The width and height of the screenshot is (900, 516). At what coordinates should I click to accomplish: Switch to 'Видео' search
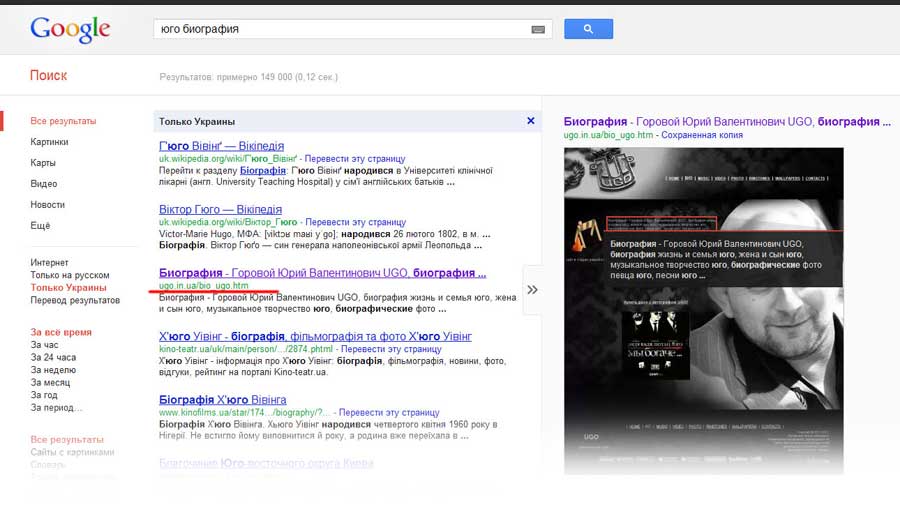(x=44, y=184)
